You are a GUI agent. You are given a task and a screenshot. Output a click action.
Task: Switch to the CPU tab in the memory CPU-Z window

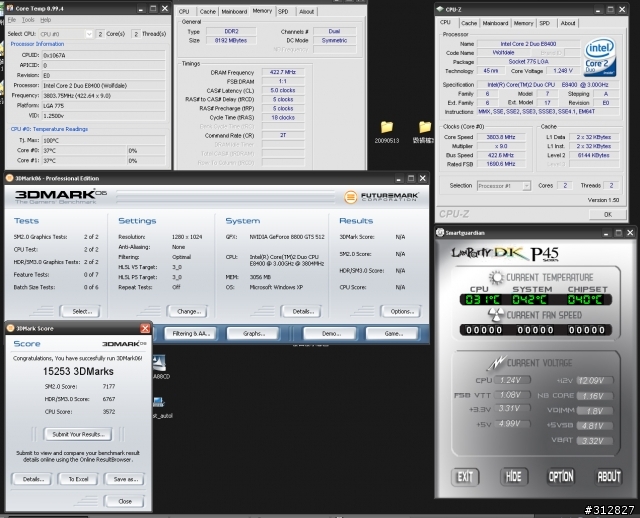click(184, 11)
